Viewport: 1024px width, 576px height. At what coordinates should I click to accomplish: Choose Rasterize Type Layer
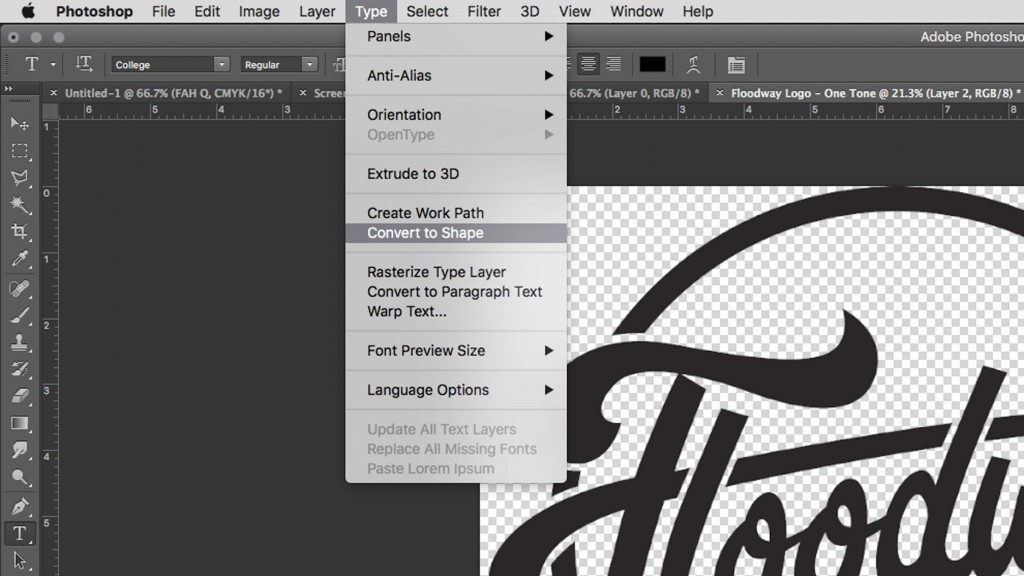456,272
